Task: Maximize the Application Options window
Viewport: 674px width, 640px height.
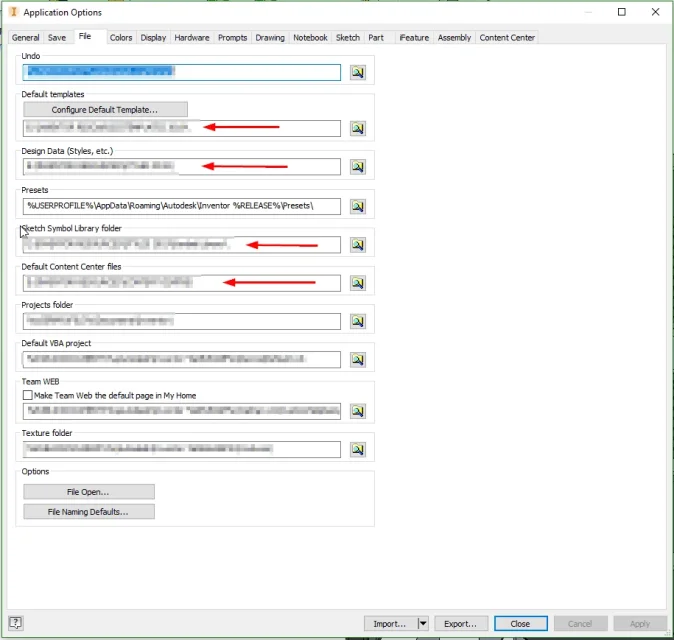Action: point(622,12)
